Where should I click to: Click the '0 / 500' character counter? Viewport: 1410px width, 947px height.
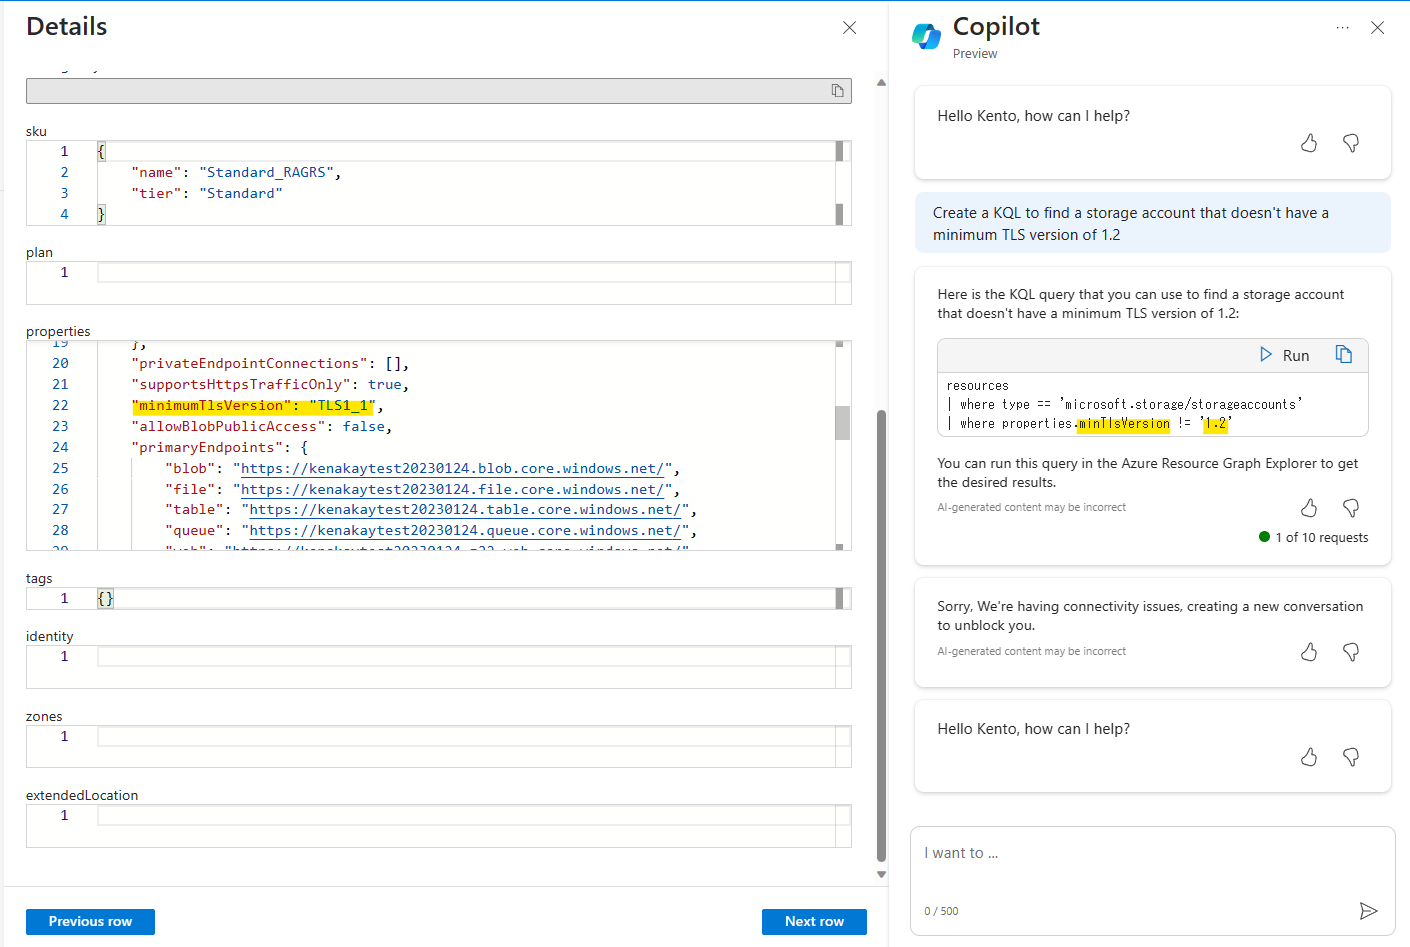tap(941, 911)
